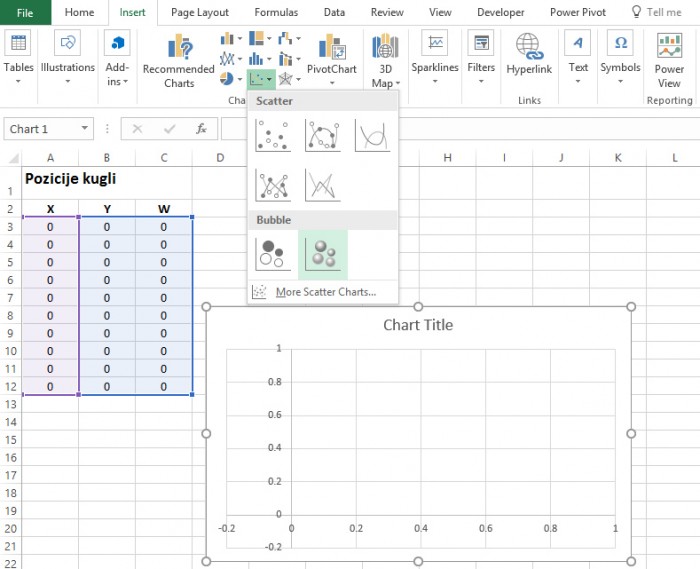Viewport: 700px width, 569px height.
Task: Click More Scatter Charts link
Action: (x=325, y=292)
